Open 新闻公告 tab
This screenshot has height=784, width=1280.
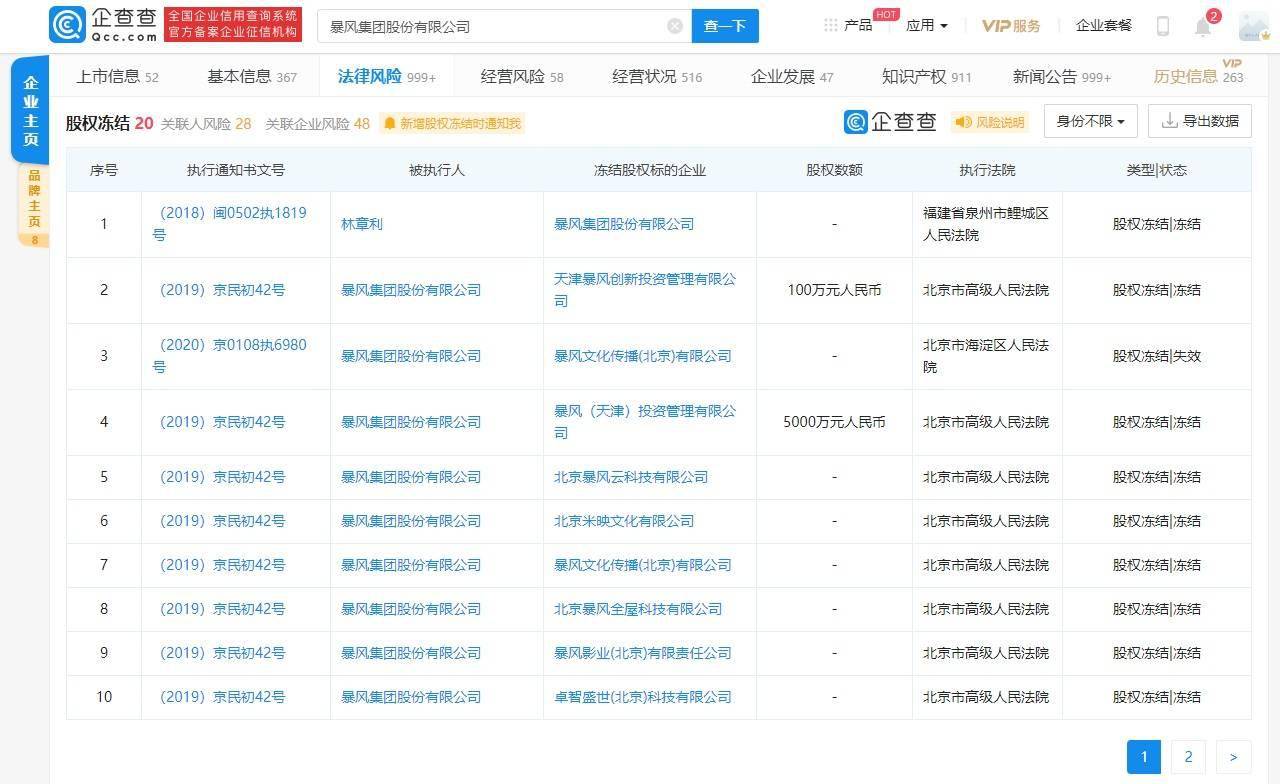tap(1062, 76)
